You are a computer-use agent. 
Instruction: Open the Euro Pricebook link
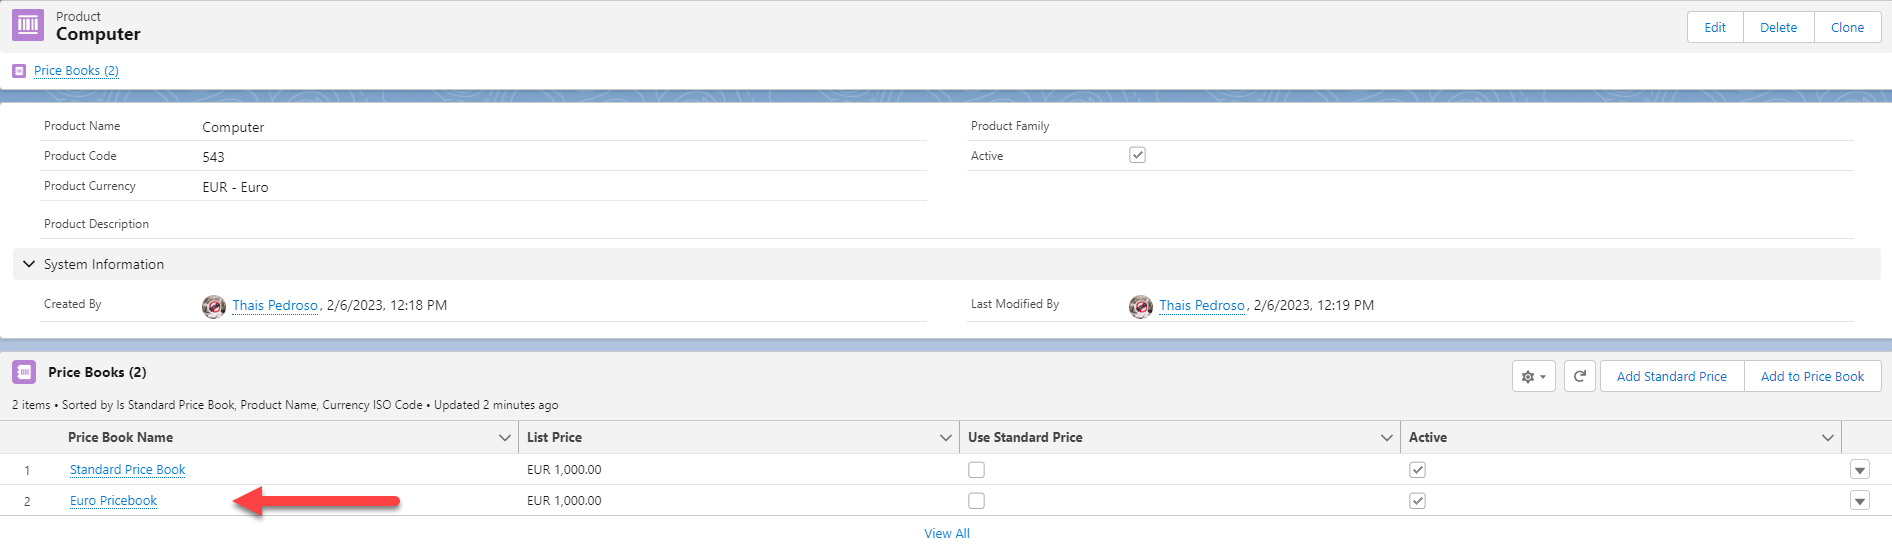click(113, 501)
